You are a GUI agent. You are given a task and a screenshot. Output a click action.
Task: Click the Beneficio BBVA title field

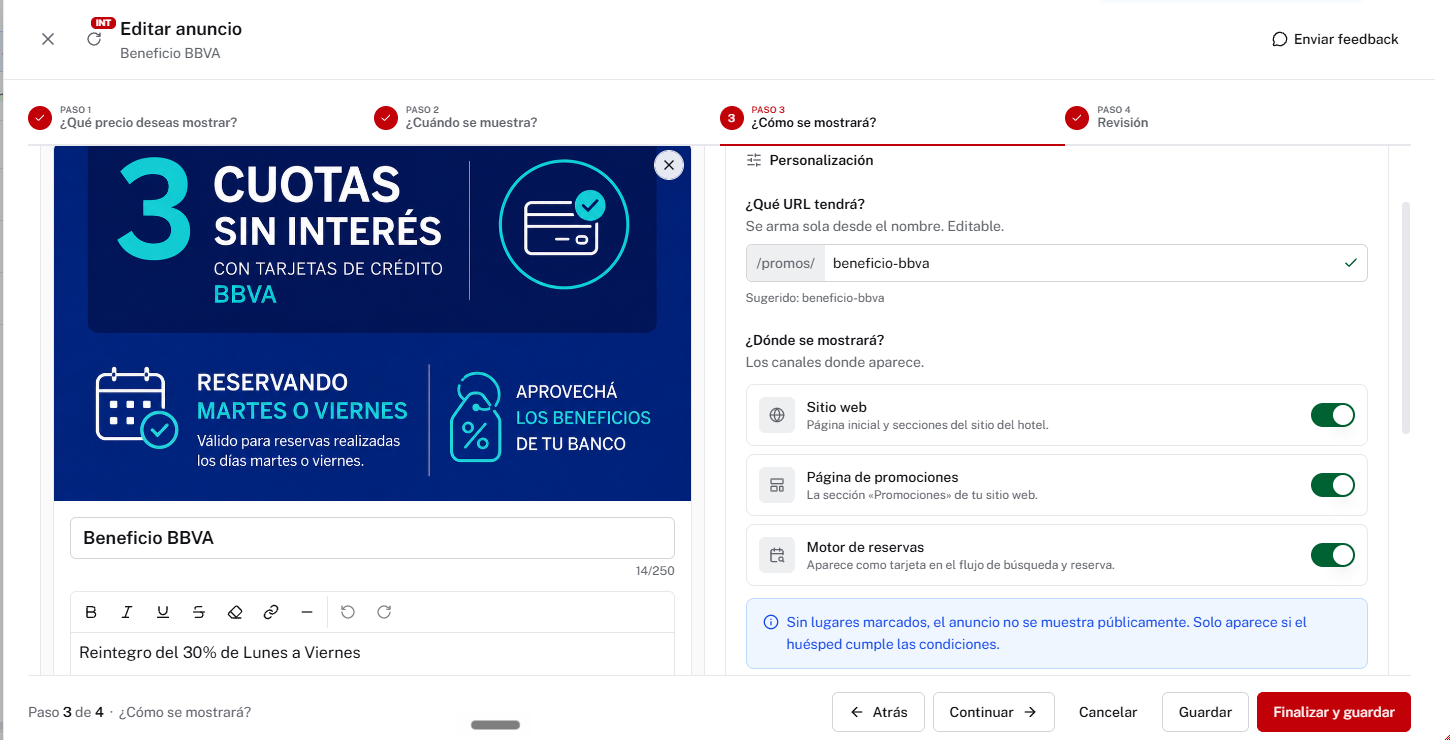coord(372,538)
